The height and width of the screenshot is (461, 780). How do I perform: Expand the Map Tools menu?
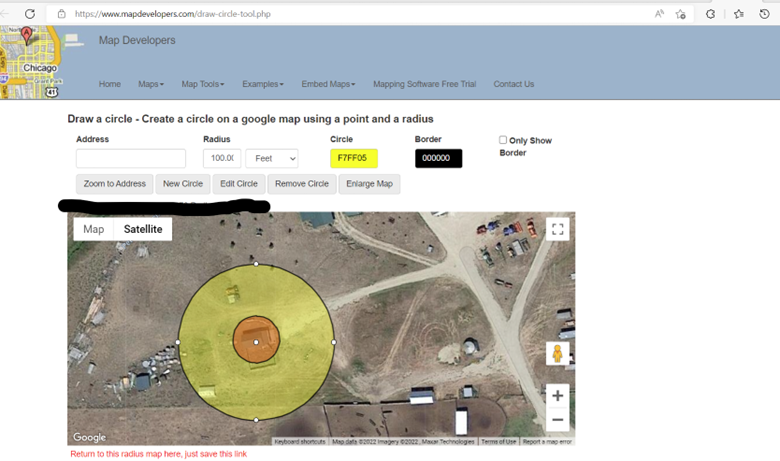click(x=202, y=84)
